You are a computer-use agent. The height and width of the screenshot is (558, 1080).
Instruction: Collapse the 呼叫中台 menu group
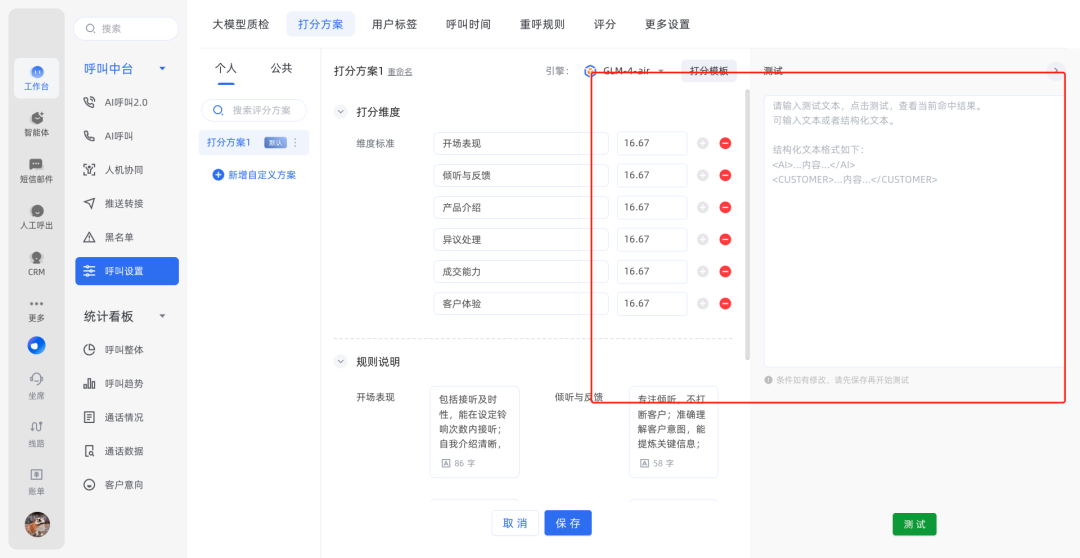pos(162,69)
